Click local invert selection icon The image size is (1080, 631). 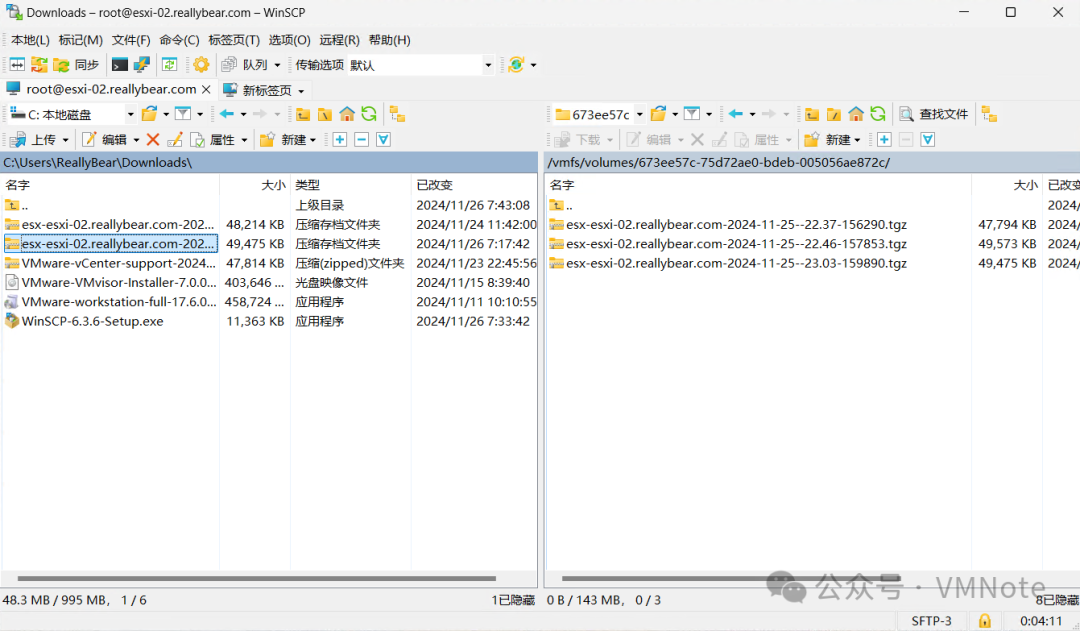coord(384,140)
